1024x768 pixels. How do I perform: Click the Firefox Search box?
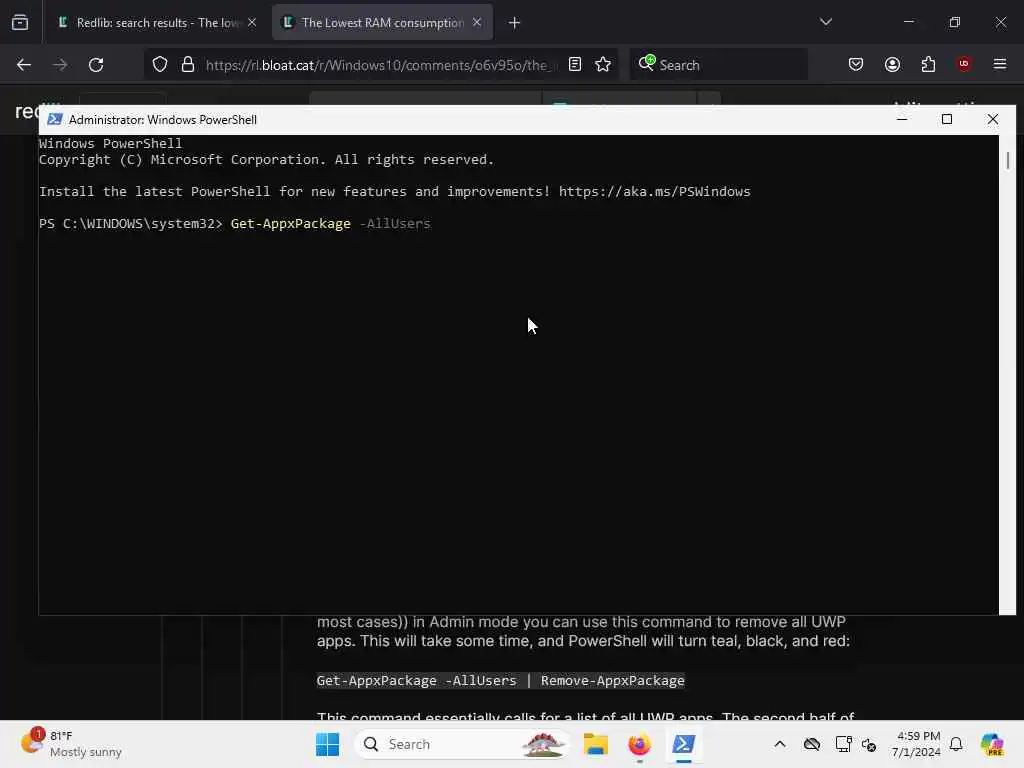[x=718, y=65]
